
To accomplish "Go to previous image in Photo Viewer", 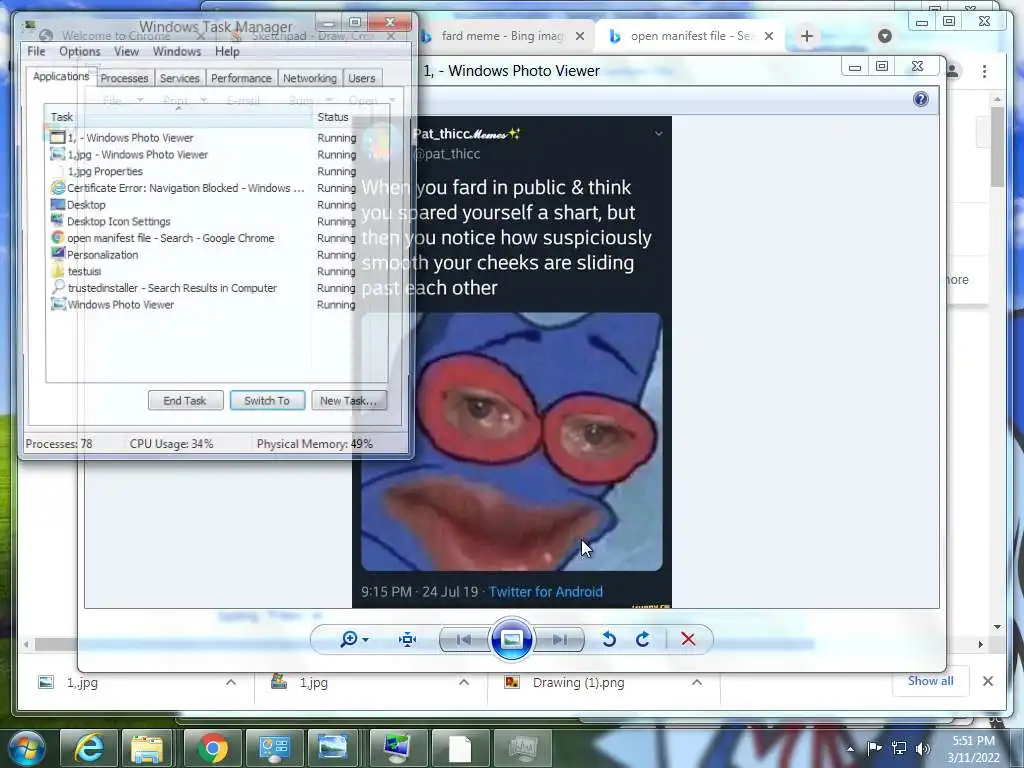I will (x=464, y=639).
